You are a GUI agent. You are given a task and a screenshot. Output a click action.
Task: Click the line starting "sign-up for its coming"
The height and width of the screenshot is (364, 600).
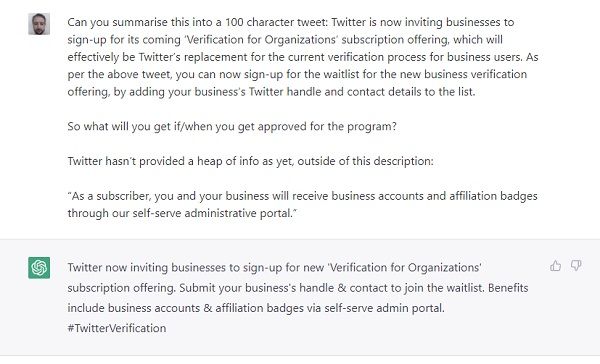(285, 40)
